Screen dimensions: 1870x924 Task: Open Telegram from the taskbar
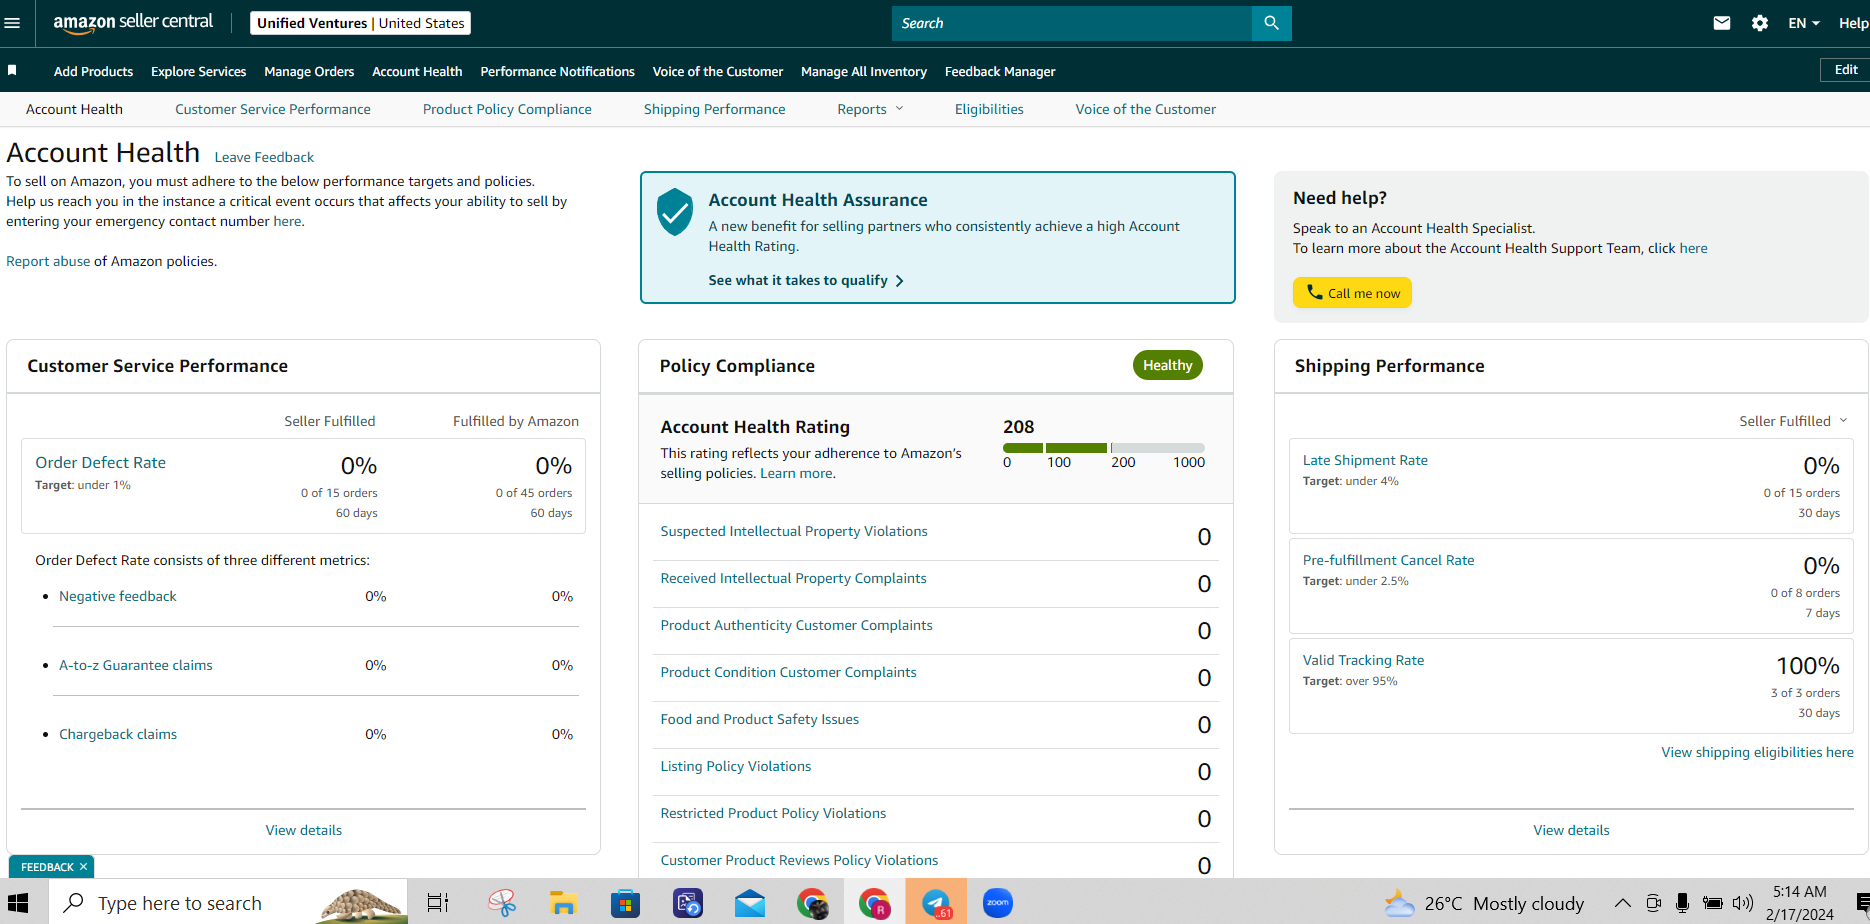(x=936, y=903)
